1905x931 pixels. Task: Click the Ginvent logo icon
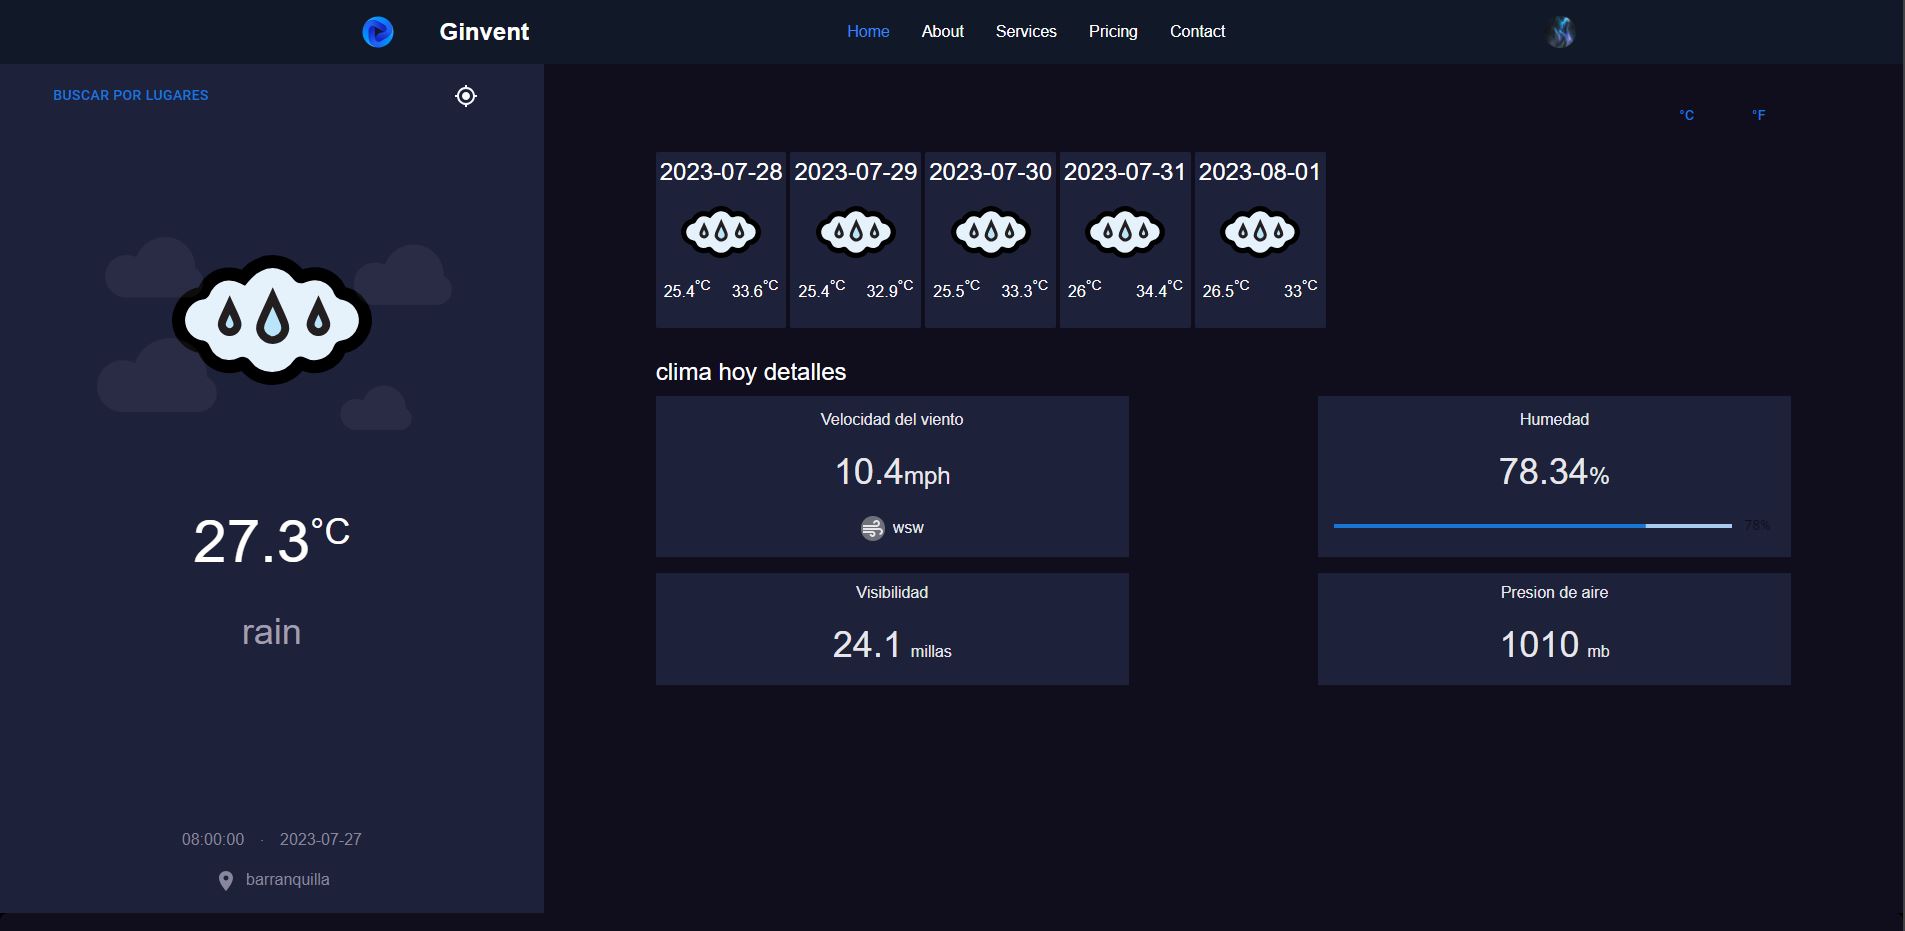378,32
